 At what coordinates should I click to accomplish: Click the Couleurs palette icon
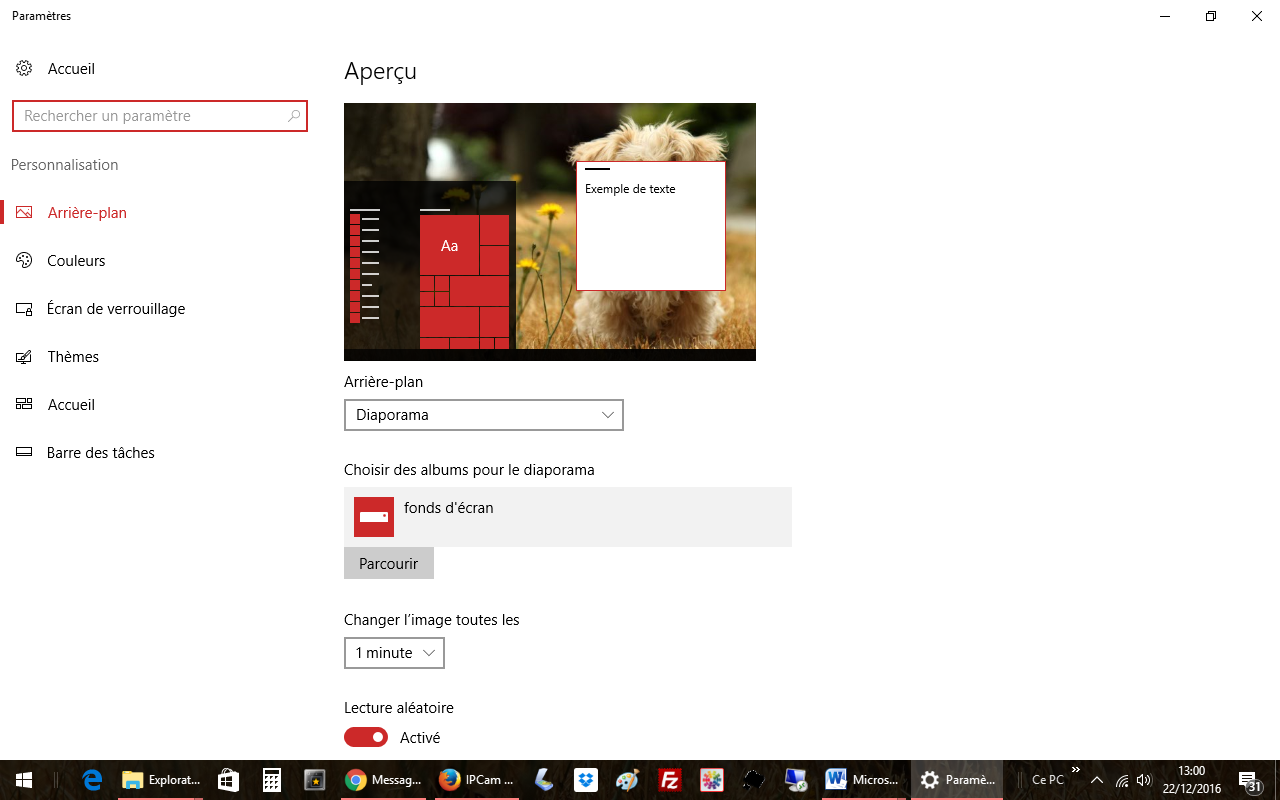[x=25, y=261]
